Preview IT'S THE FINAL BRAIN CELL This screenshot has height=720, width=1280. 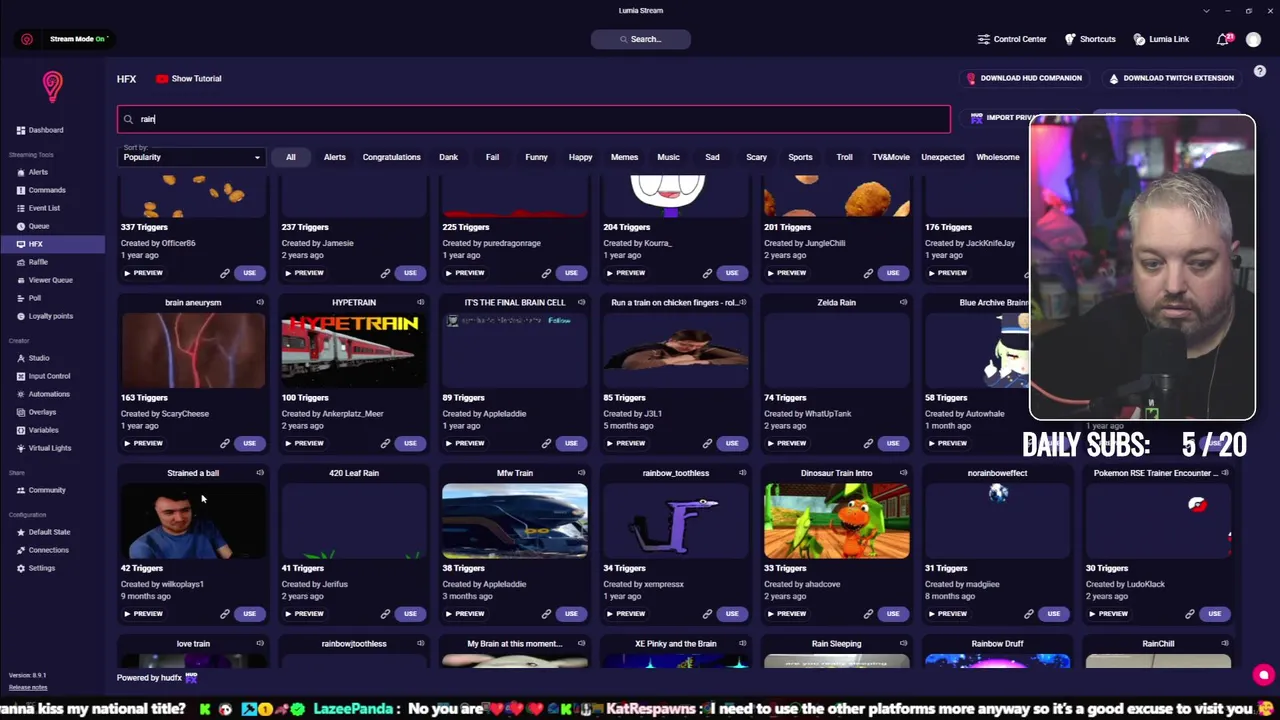point(465,443)
